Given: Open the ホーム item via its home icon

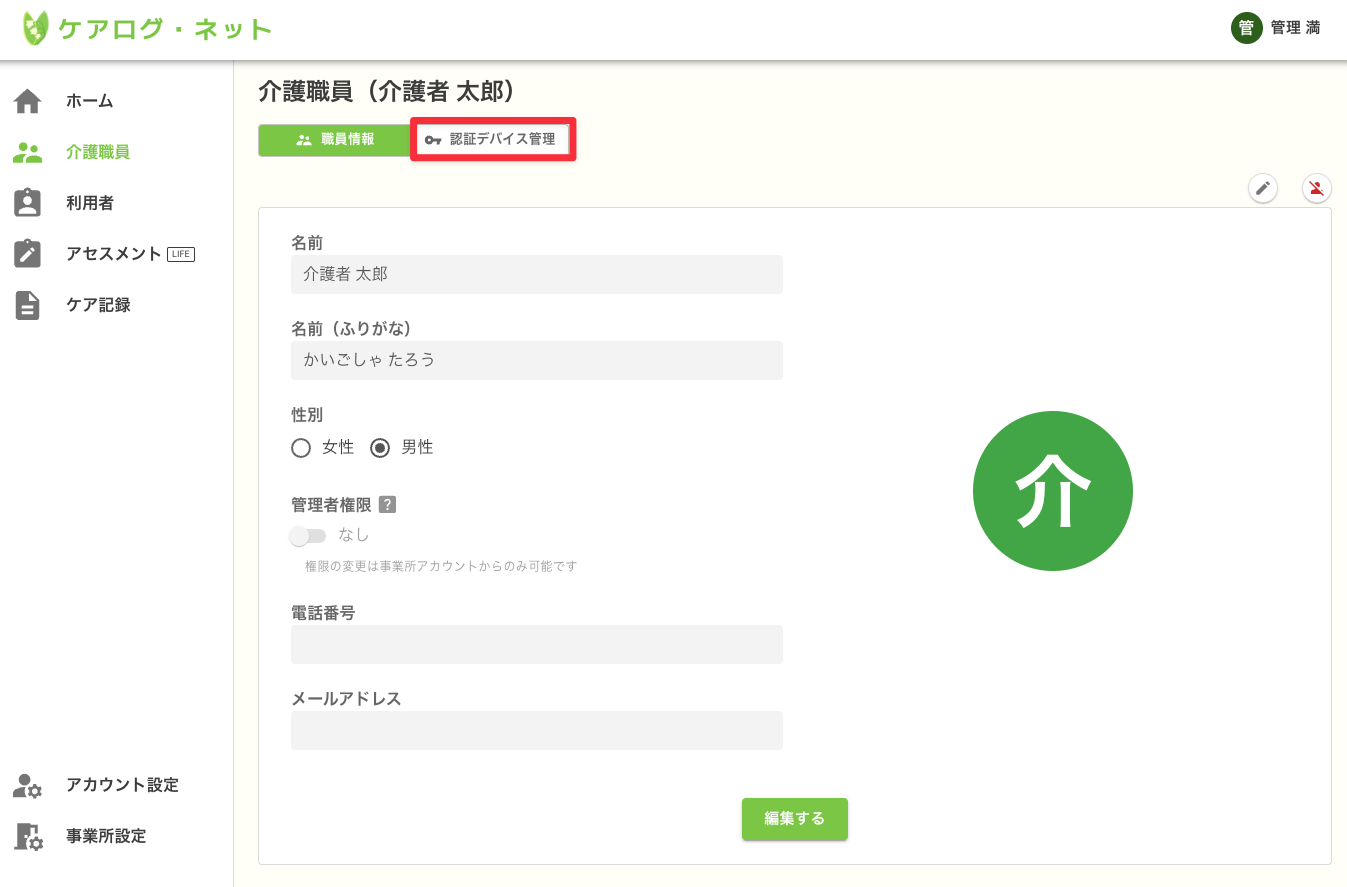Looking at the screenshot, I should (28, 100).
